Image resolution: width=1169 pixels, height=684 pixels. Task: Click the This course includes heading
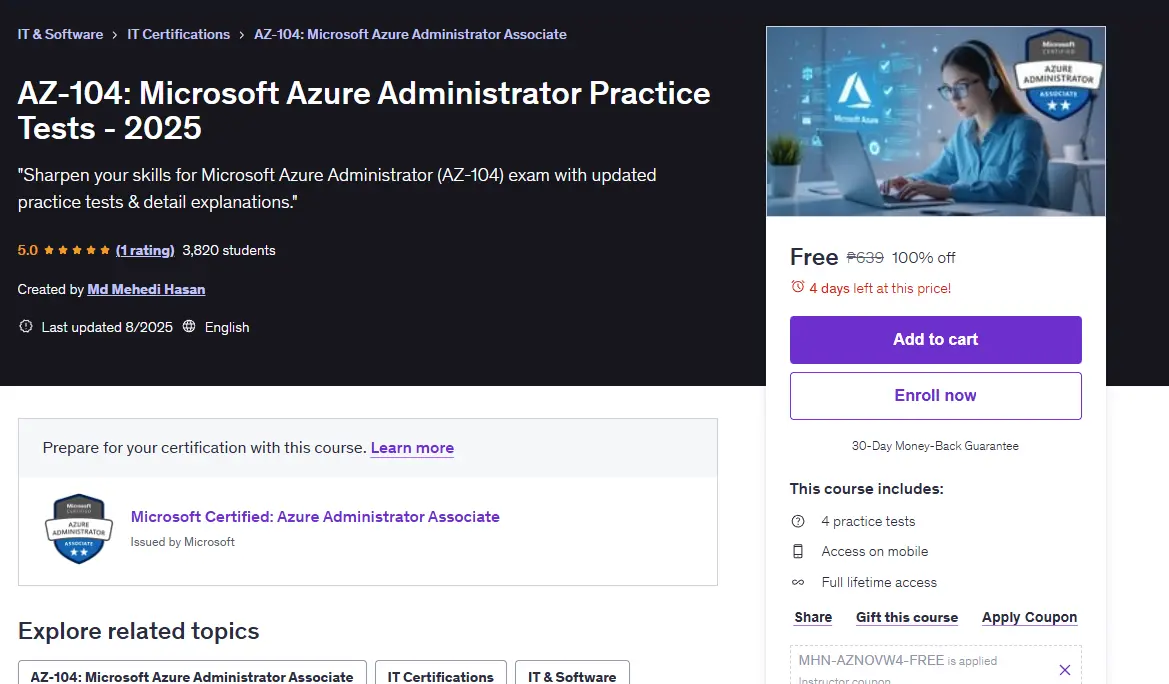(x=866, y=489)
